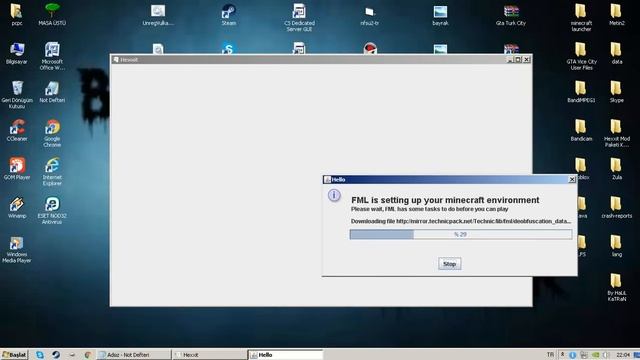Select the Google Chrome desktop icon
Screen dimensions: 640x360
52,133
